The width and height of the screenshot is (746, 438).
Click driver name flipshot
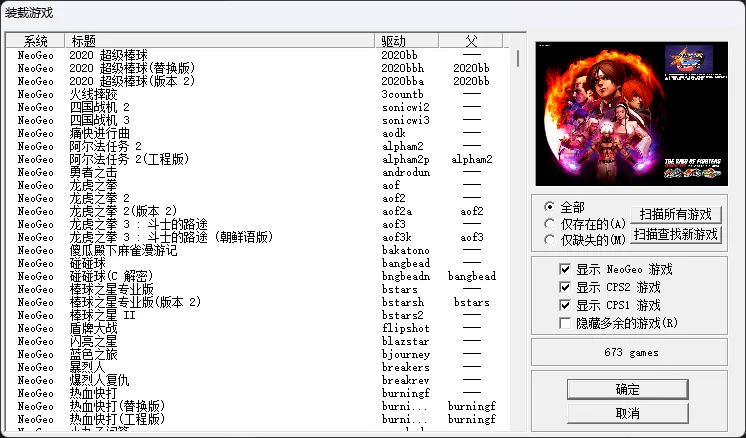[x=406, y=328]
